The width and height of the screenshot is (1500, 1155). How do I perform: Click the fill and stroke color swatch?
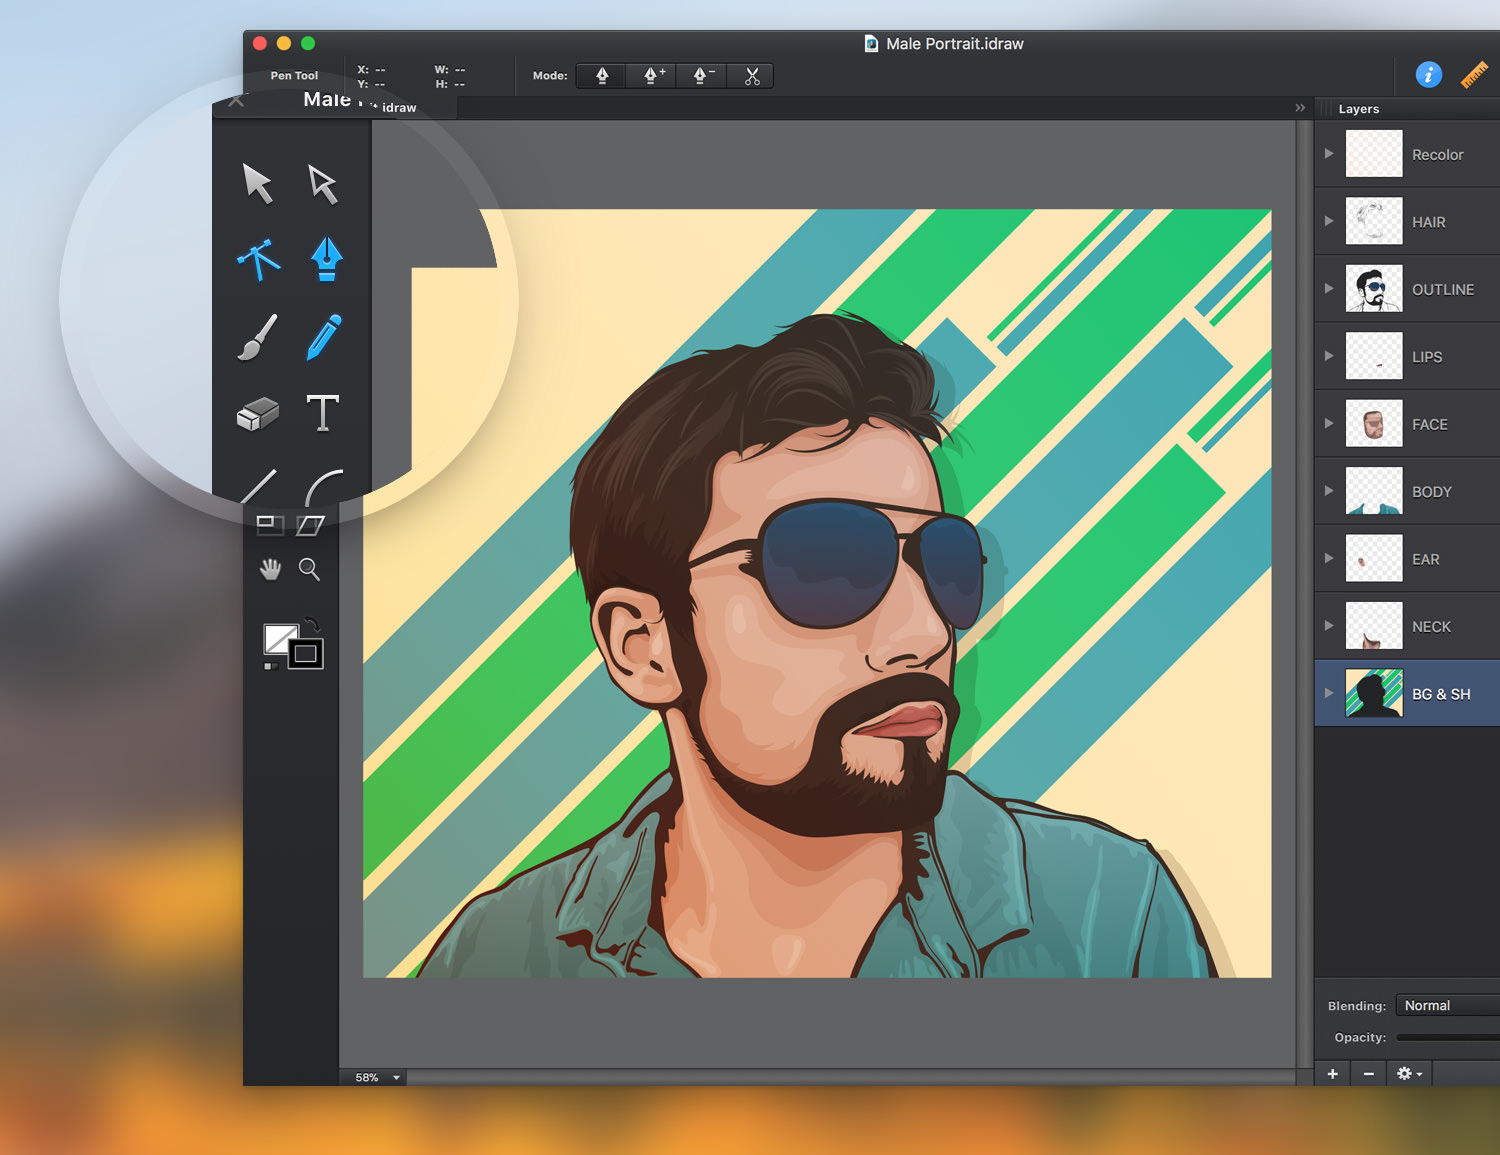[292, 645]
